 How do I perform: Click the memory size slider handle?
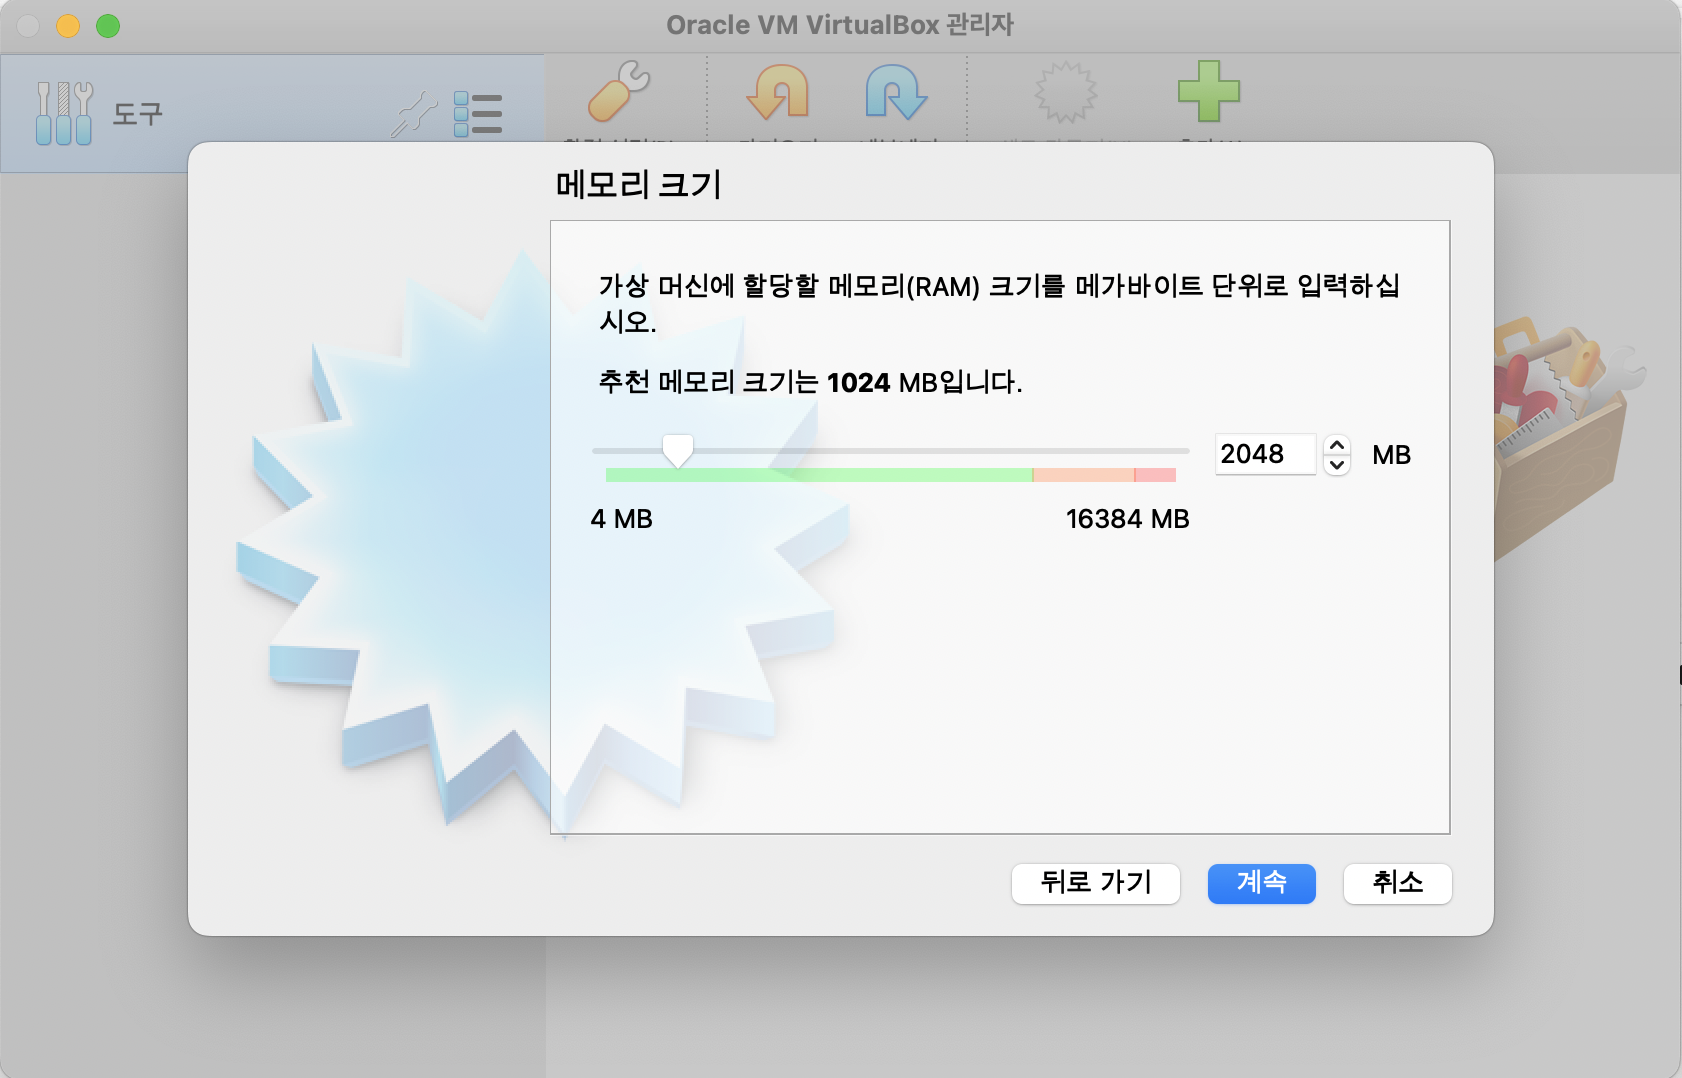pos(678,451)
